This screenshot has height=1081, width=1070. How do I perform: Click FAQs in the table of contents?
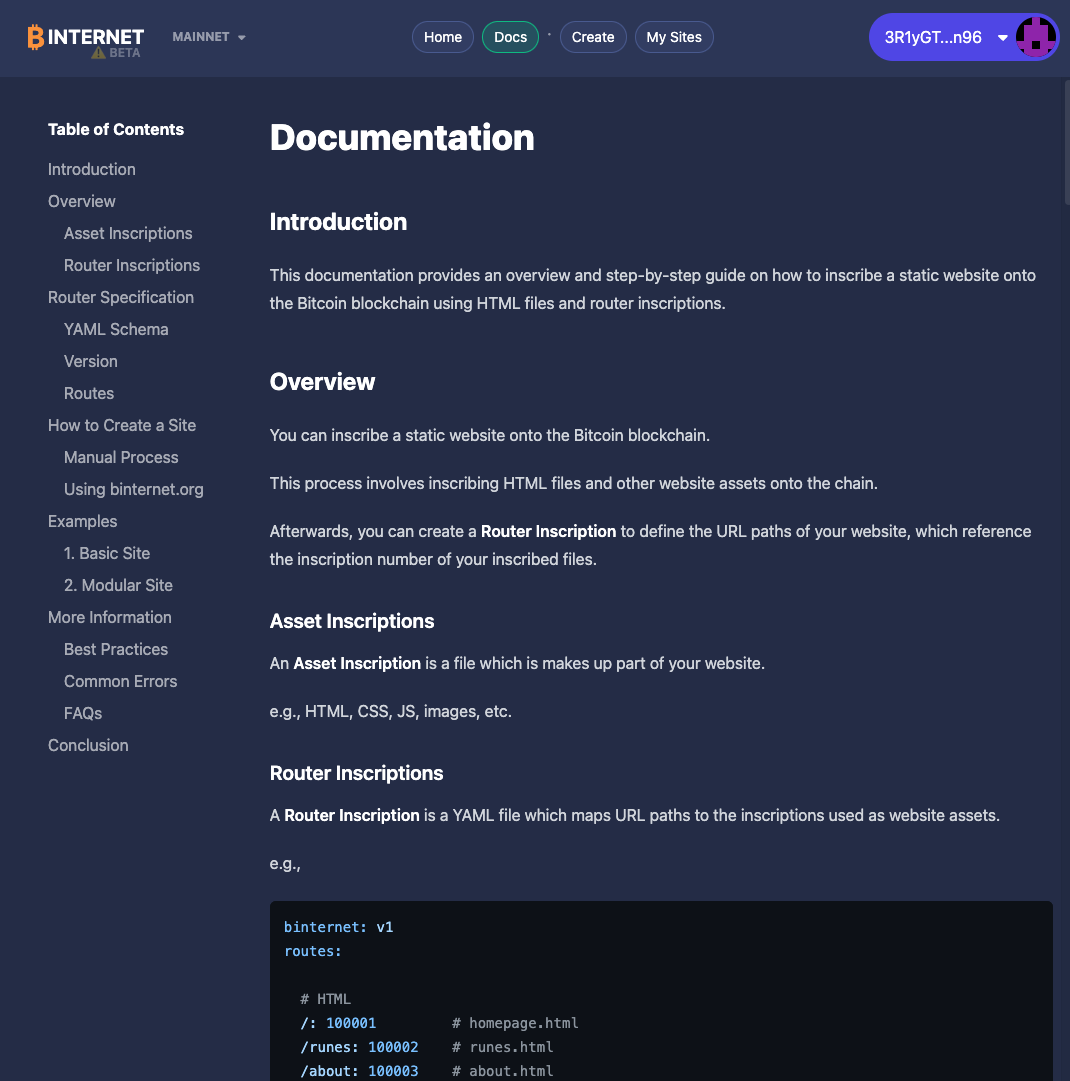click(x=83, y=713)
